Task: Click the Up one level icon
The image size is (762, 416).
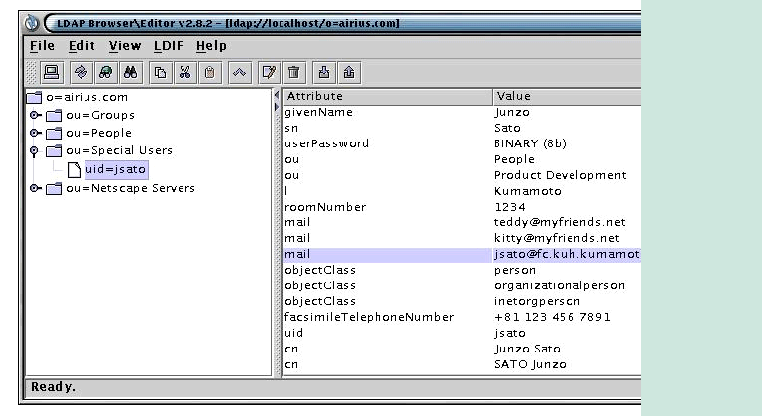Action: click(240, 73)
